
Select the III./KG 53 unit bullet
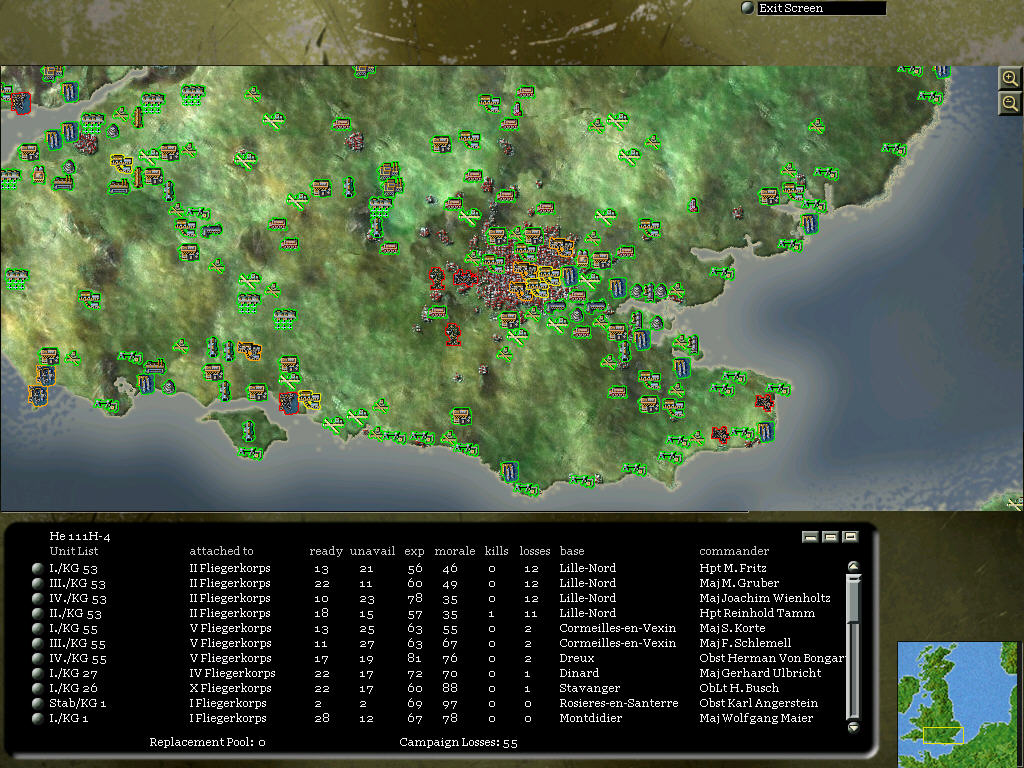[38, 583]
